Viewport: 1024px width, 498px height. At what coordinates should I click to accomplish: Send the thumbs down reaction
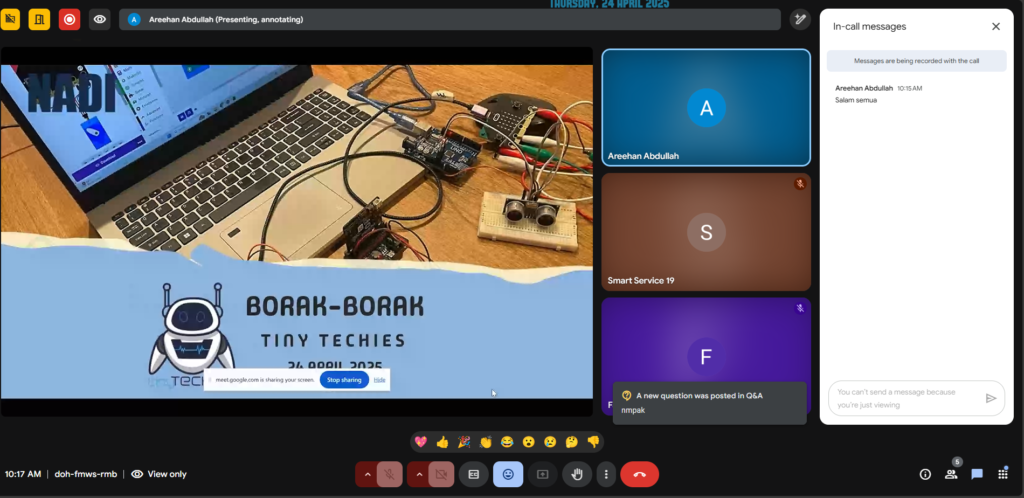click(593, 442)
